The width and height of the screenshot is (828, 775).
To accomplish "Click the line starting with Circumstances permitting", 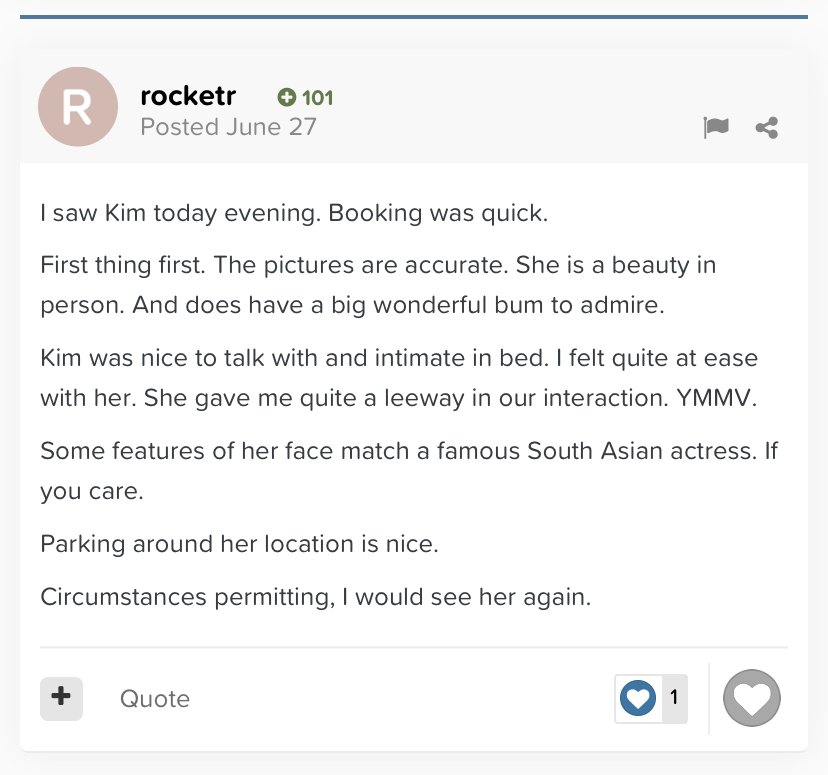I will click(316, 597).
